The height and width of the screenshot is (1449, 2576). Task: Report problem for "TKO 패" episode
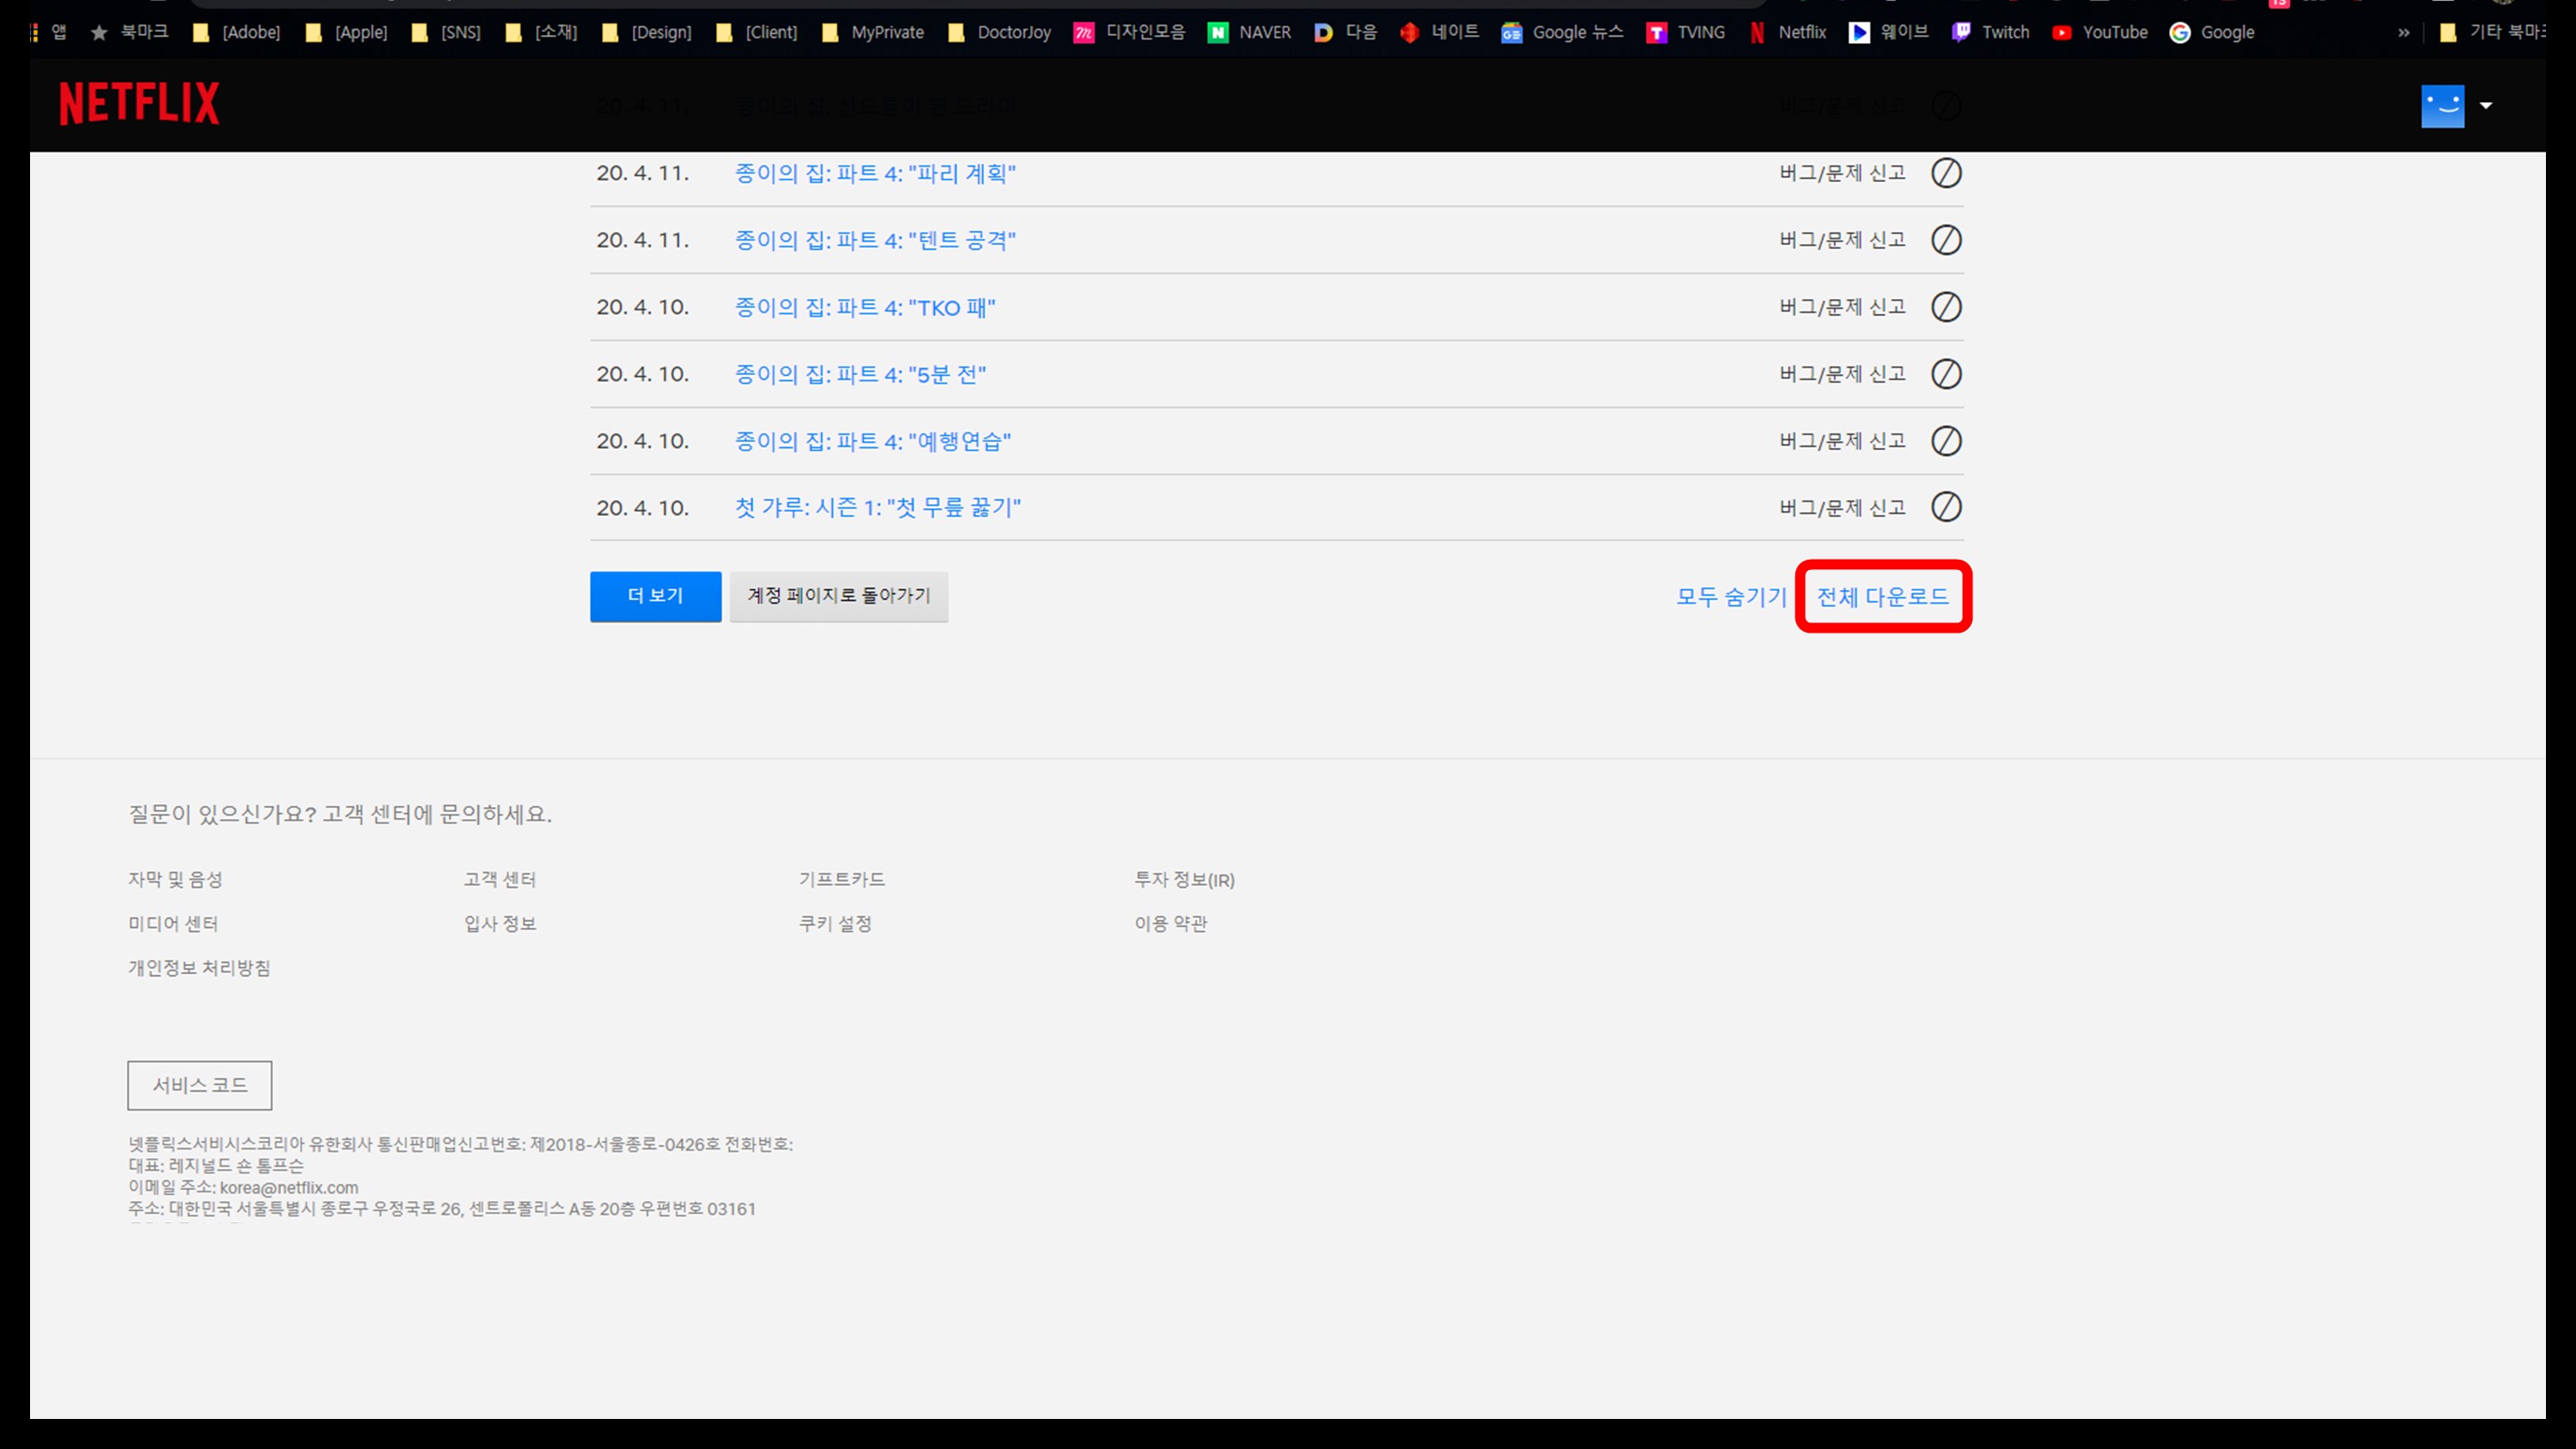coord(1842,307)
